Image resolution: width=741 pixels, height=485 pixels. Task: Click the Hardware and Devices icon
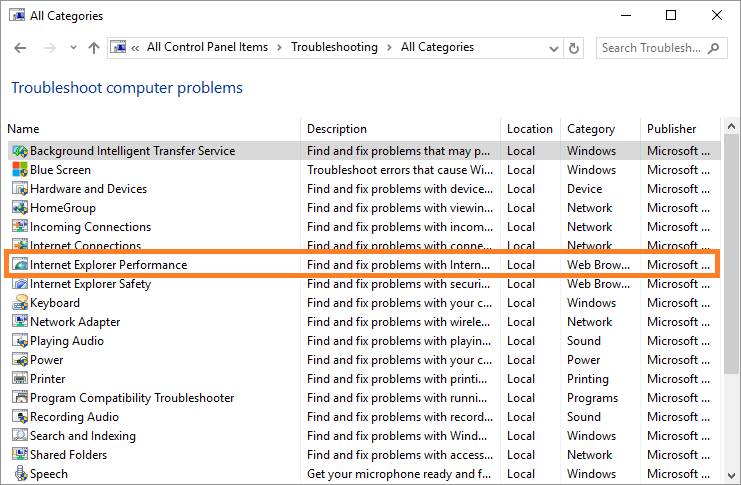coord(20,189)
